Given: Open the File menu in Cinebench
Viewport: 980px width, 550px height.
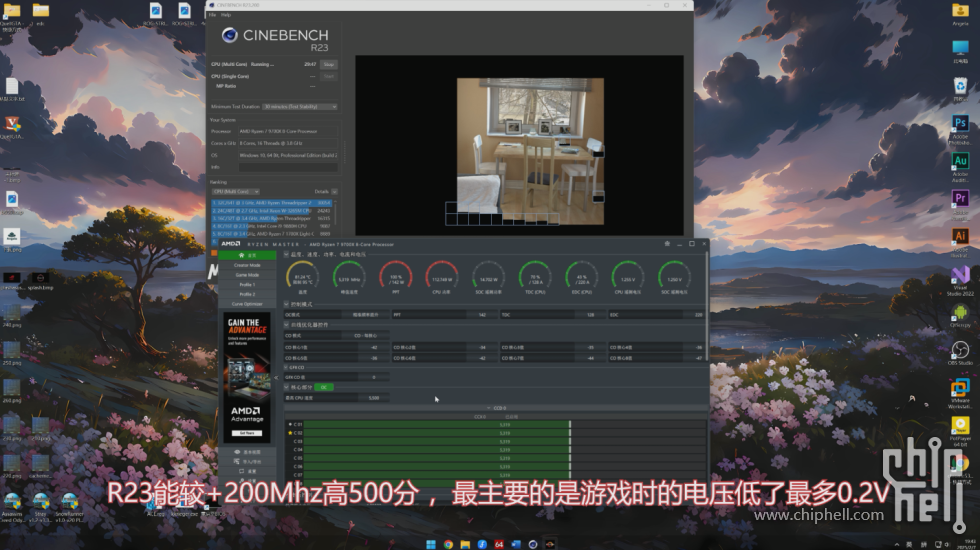Looking at the screenshot, I should pyautogui.click(x=212, y=14).
